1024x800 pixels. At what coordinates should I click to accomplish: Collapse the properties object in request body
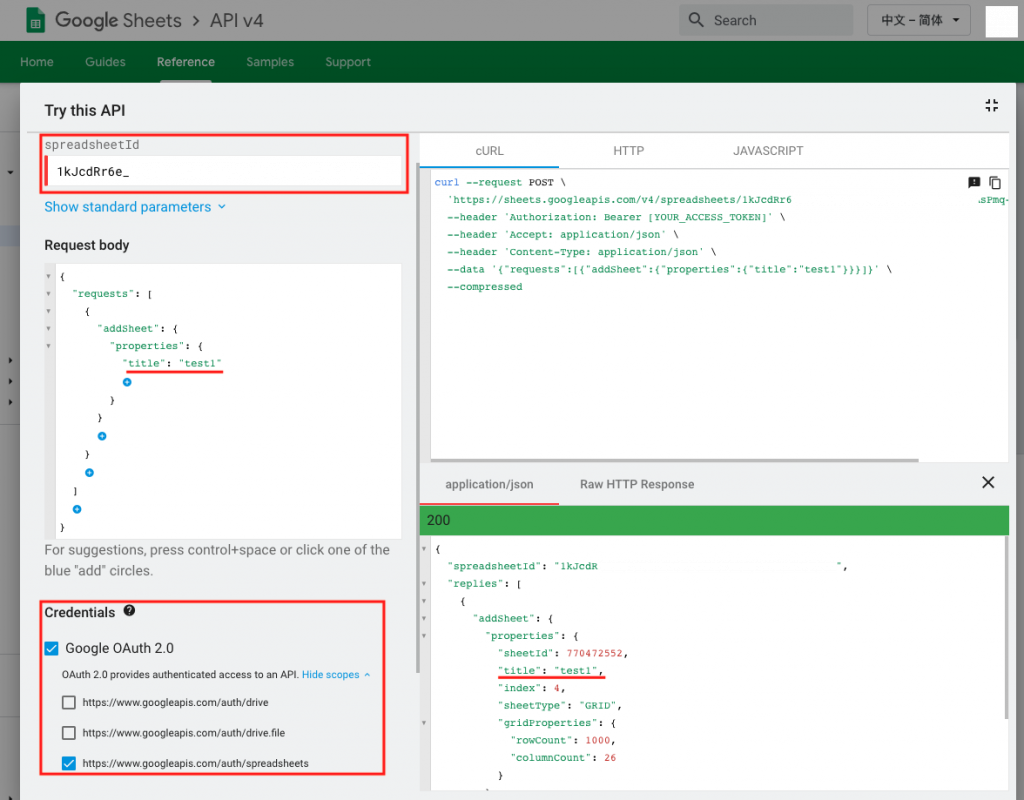(48, 346)
